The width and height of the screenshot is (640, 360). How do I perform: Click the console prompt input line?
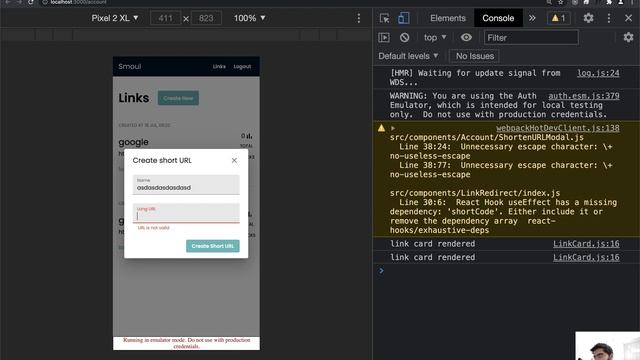pyautogui.click(x=506, y=271)
